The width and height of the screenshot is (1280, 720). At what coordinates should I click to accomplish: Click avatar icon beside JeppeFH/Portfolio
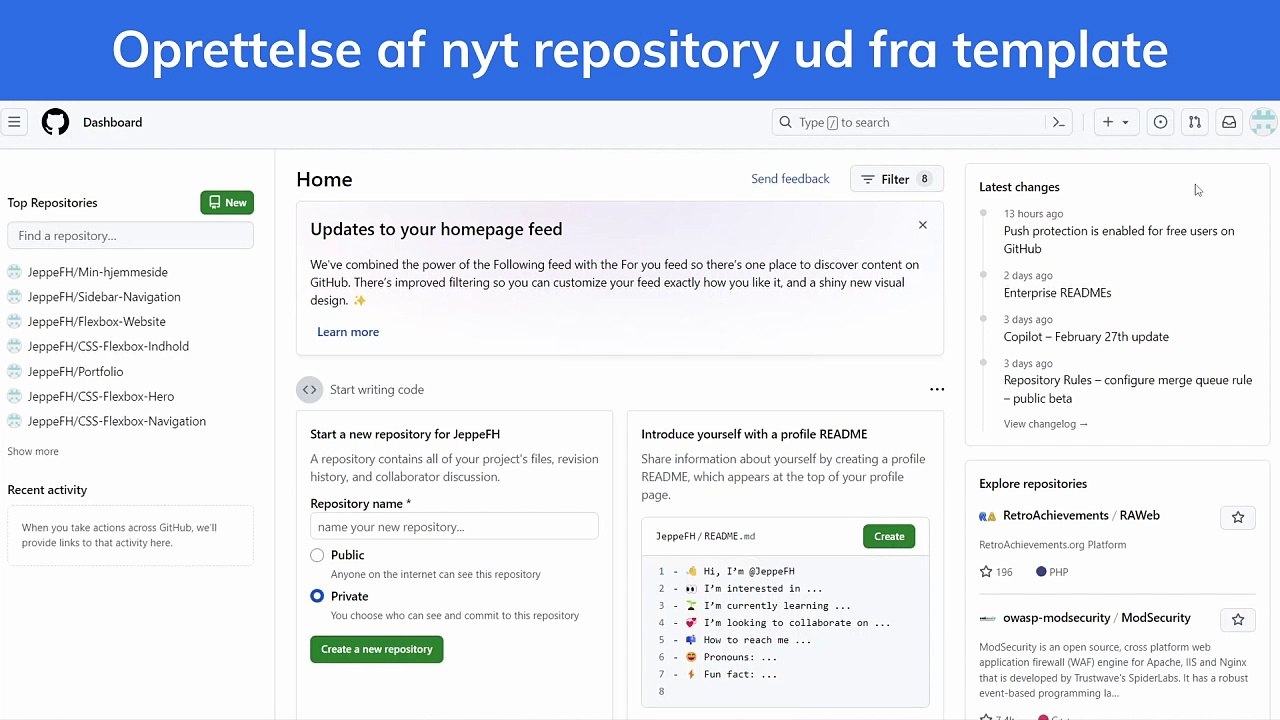point(14,371)
